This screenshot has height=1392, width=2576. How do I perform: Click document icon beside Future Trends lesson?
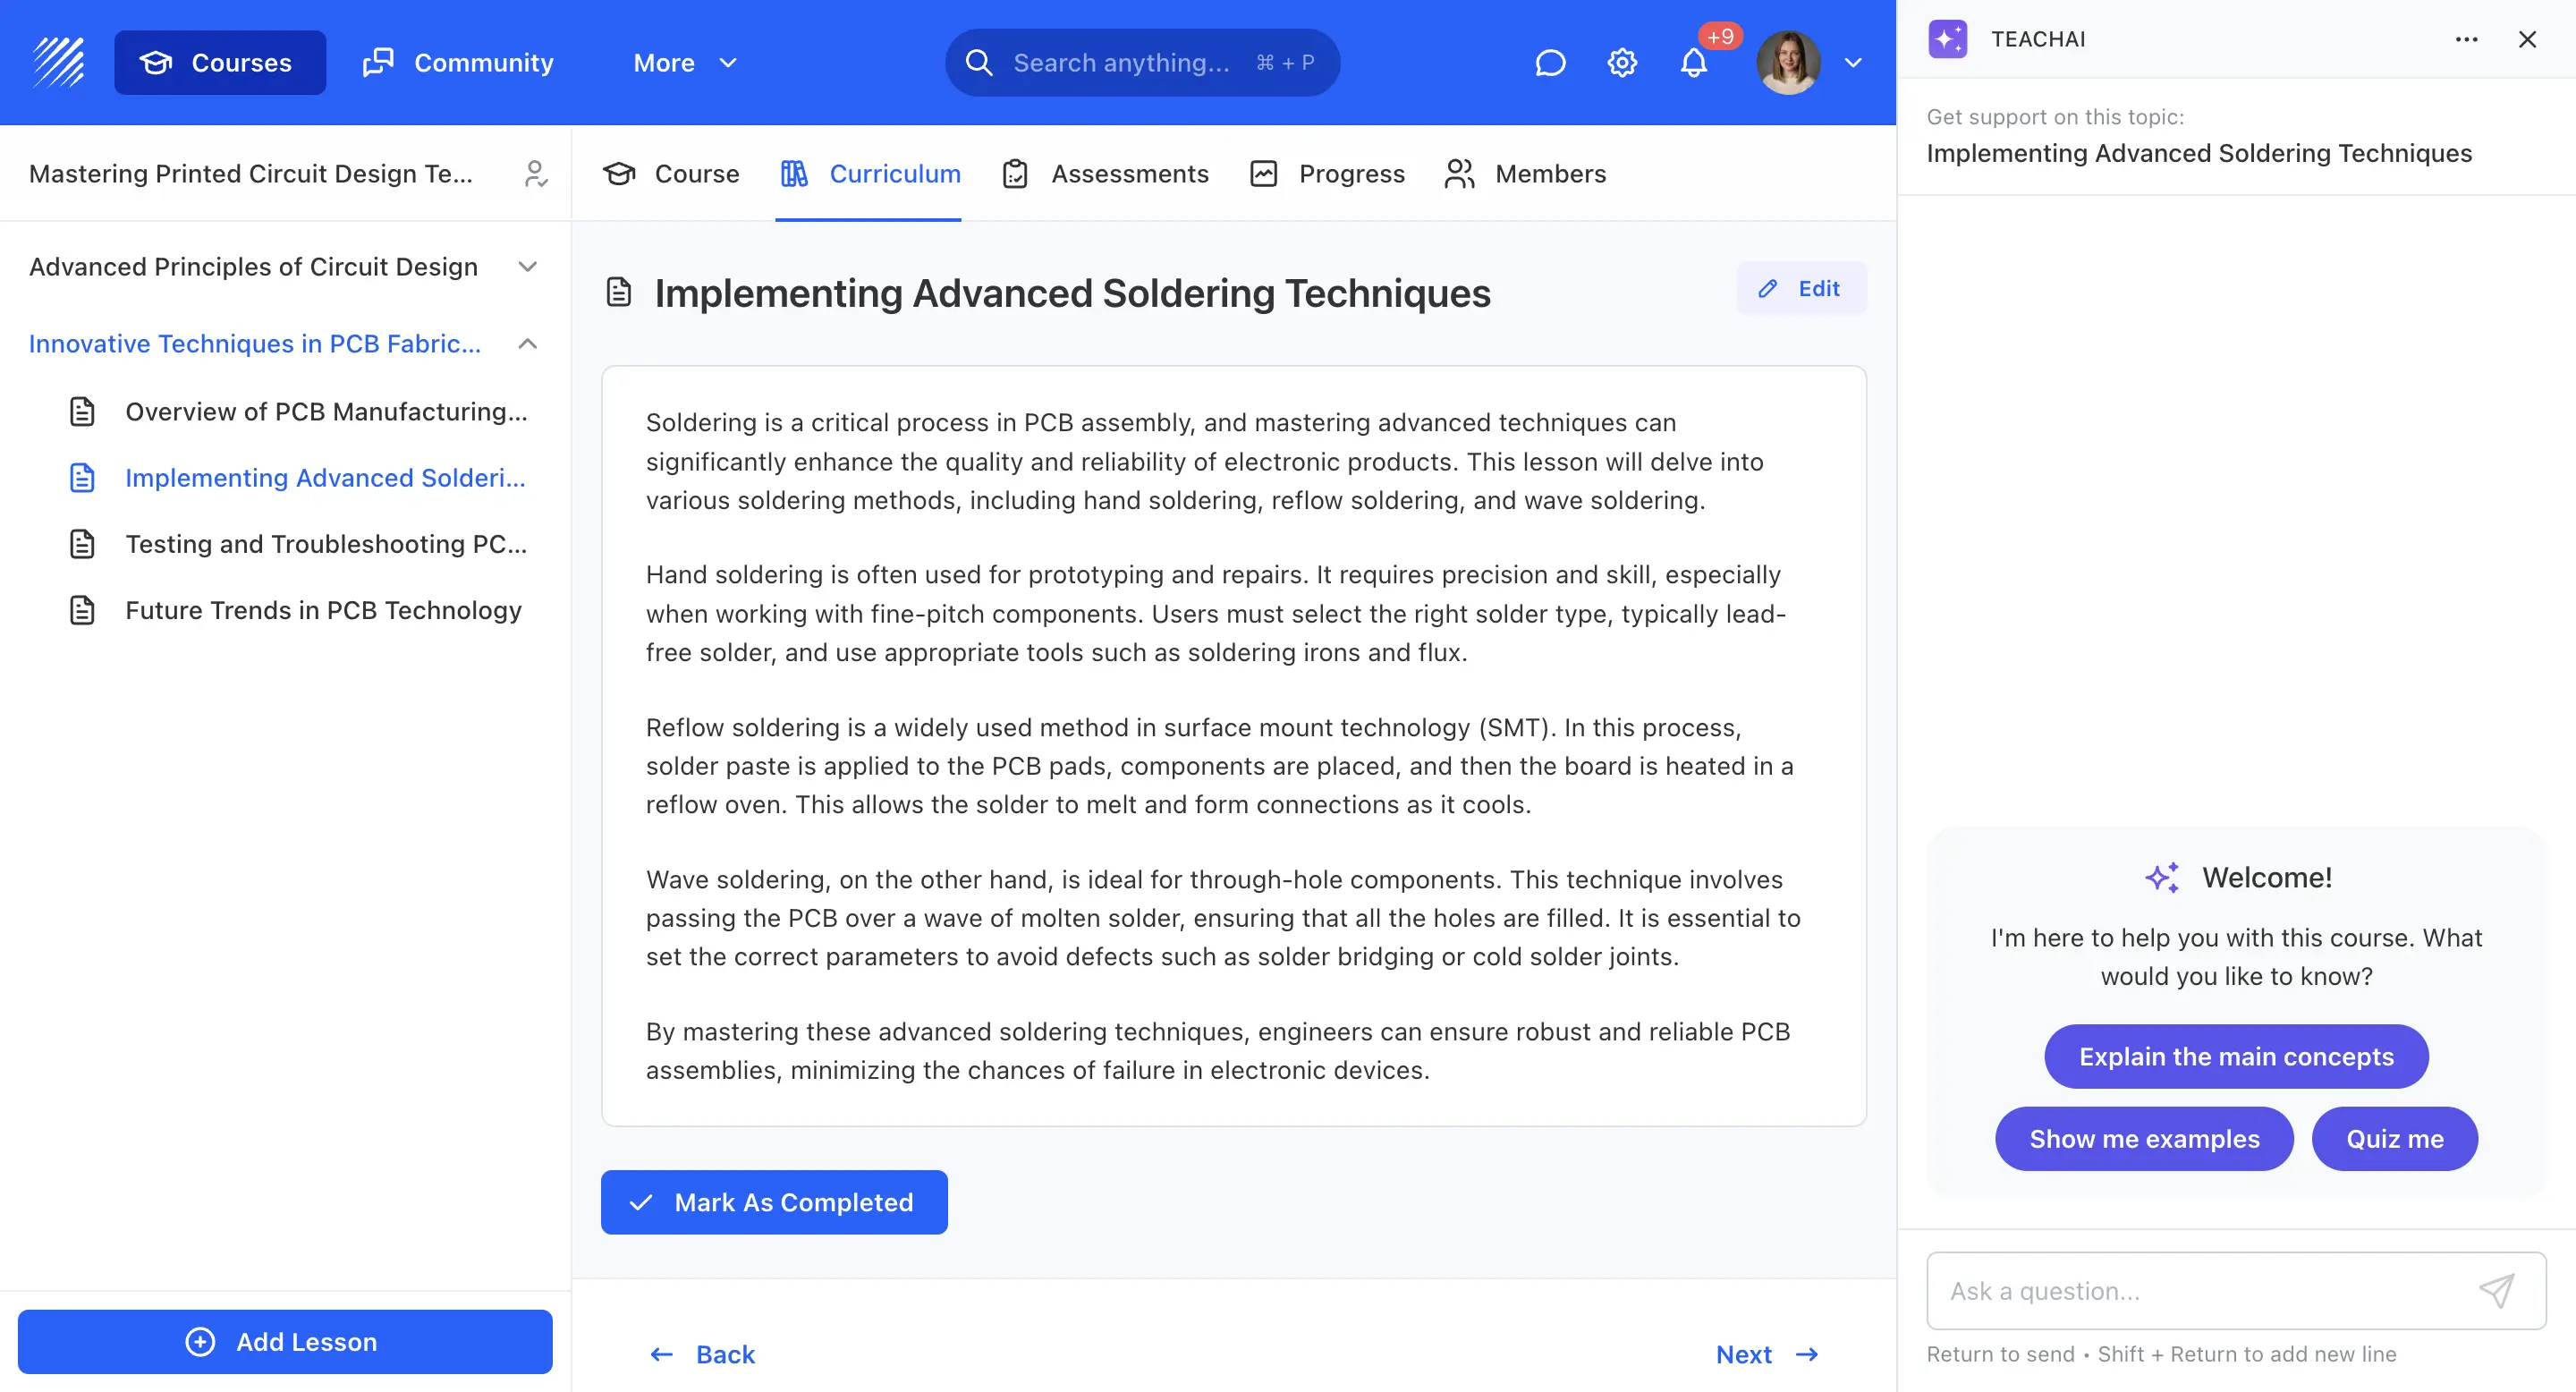pyautogui.click(x=82, y=610)
